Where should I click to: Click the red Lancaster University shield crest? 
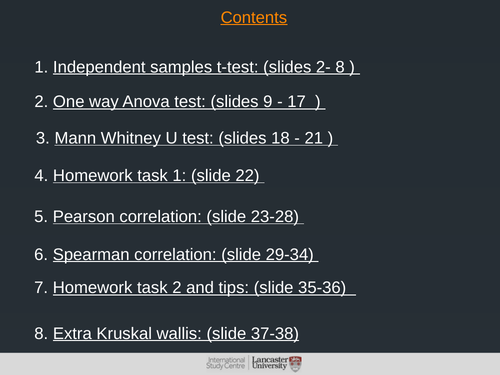click(x=295, y=364)
